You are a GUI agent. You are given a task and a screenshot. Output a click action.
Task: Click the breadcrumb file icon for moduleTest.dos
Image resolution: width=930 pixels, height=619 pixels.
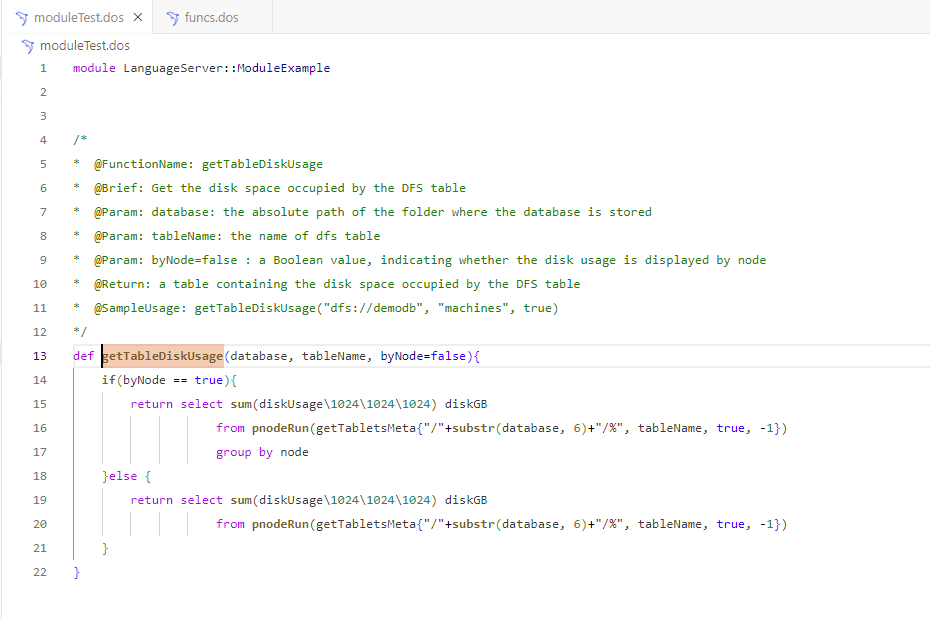(x=28, y=46)
